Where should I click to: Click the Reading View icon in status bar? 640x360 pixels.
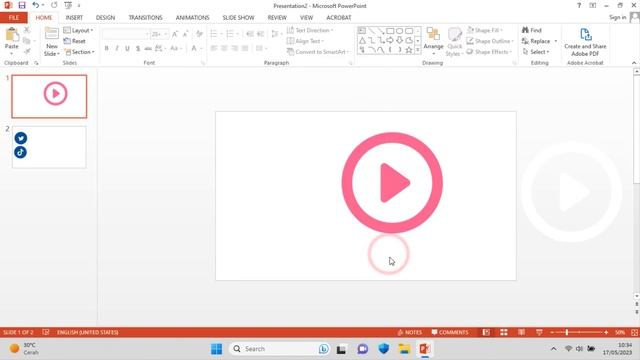521,332
